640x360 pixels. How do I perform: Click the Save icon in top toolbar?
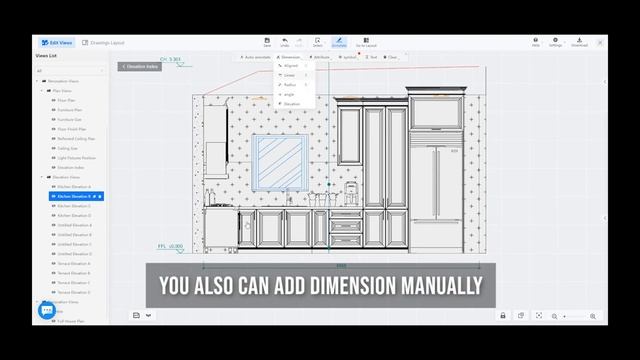tap(267, 40)
